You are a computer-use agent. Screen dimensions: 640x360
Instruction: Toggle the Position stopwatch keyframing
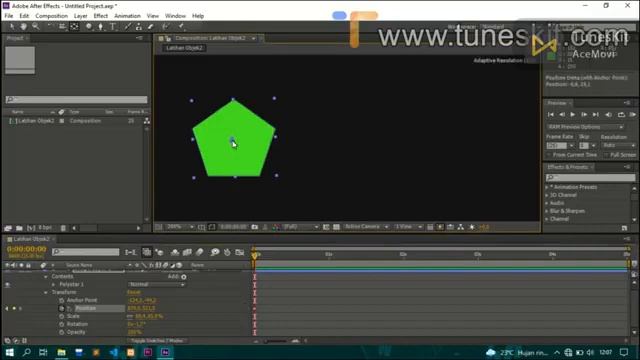pos(62,308)
